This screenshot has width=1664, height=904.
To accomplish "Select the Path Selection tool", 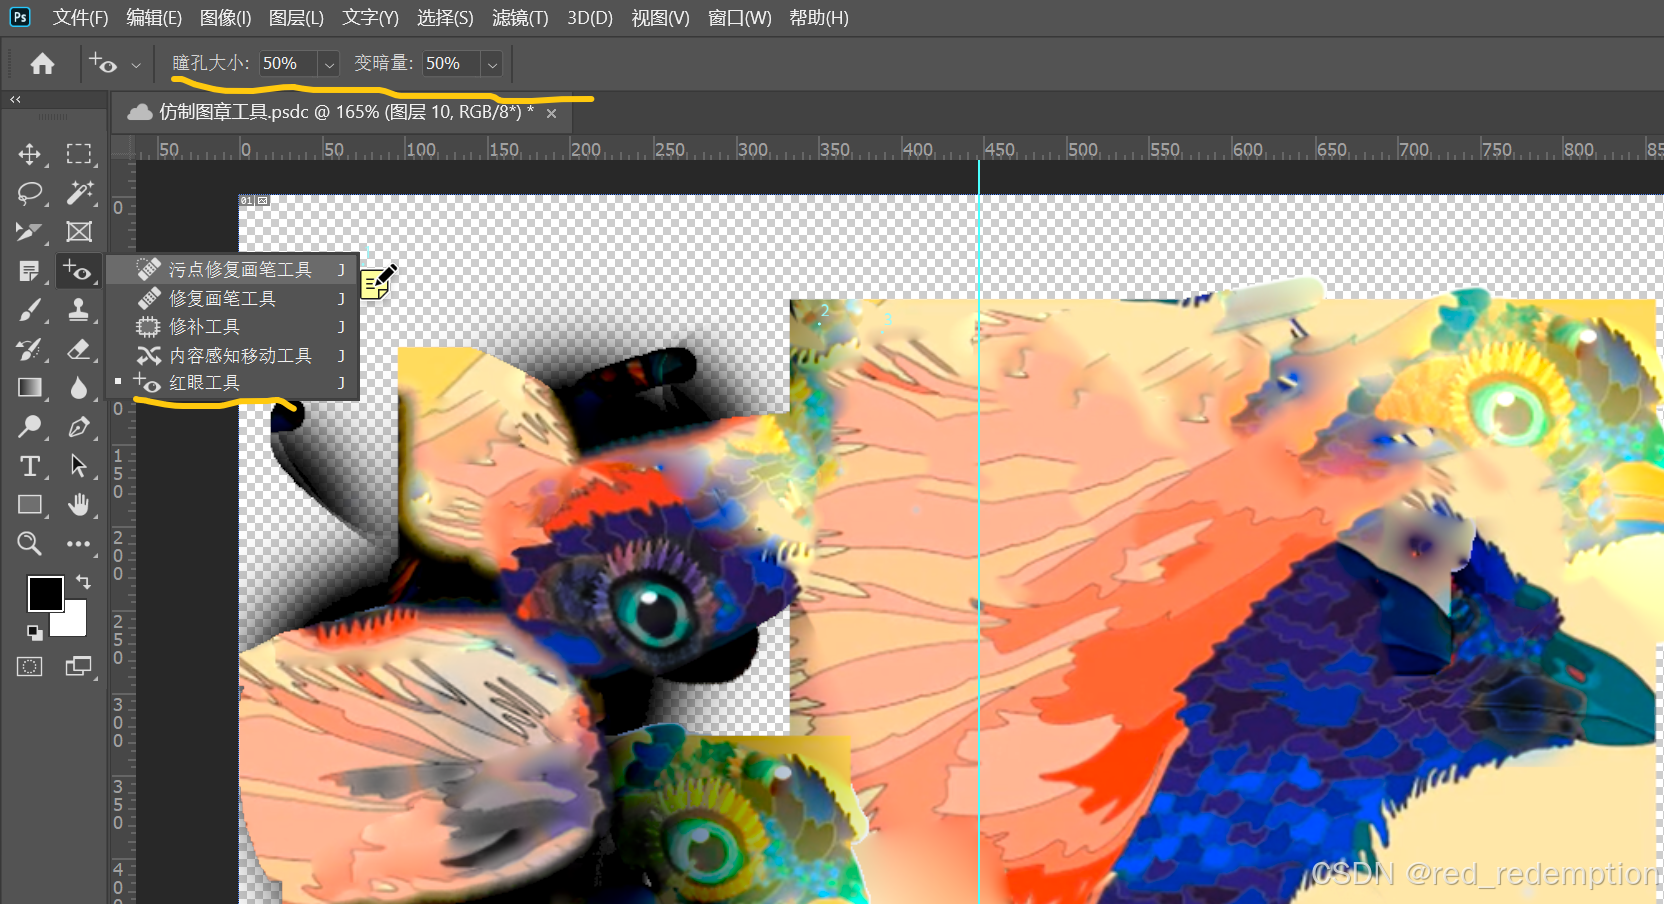I will (x=79, y=466).
